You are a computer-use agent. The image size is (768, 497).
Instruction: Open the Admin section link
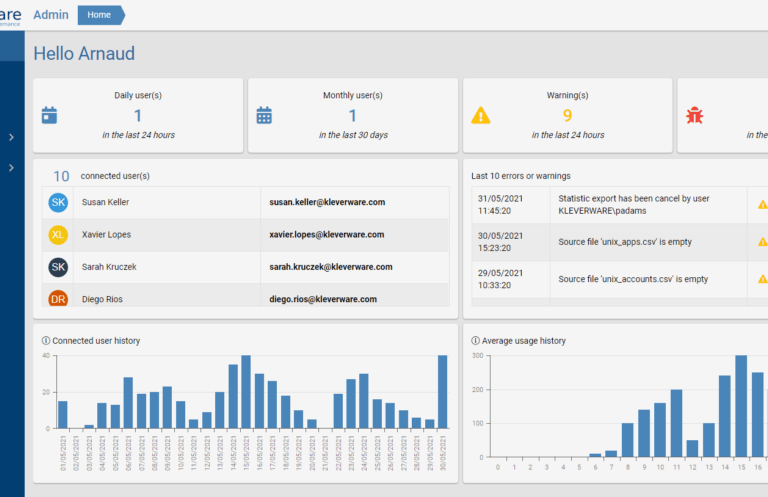click(x=51, y=15)
